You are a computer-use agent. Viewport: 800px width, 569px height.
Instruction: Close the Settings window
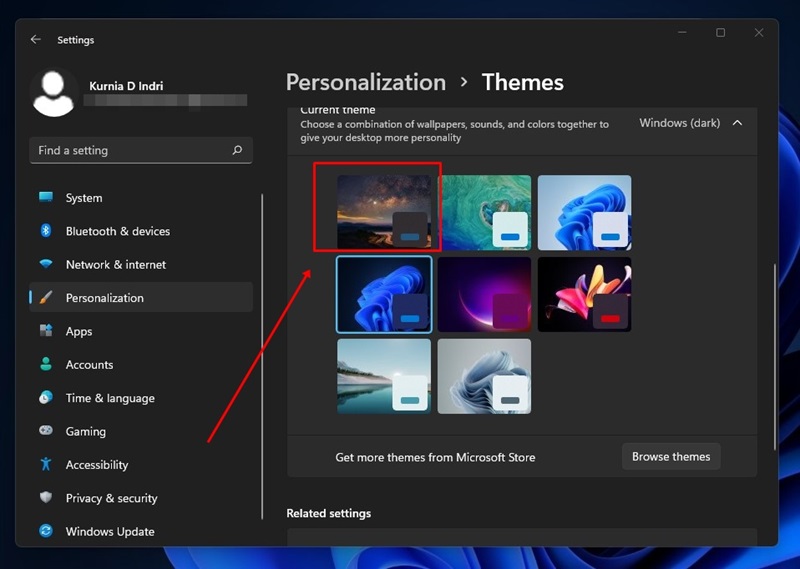click(759, 33)
